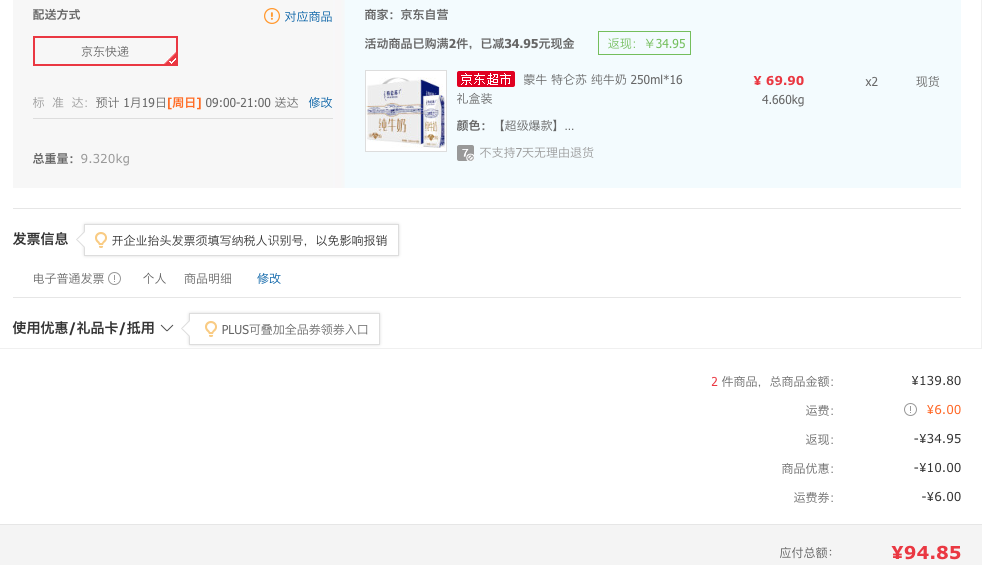Click the lightbulb icon in PLUS coupon tip
The height and width of the screenshot is (565, 993).
click(x=210, y=329)
